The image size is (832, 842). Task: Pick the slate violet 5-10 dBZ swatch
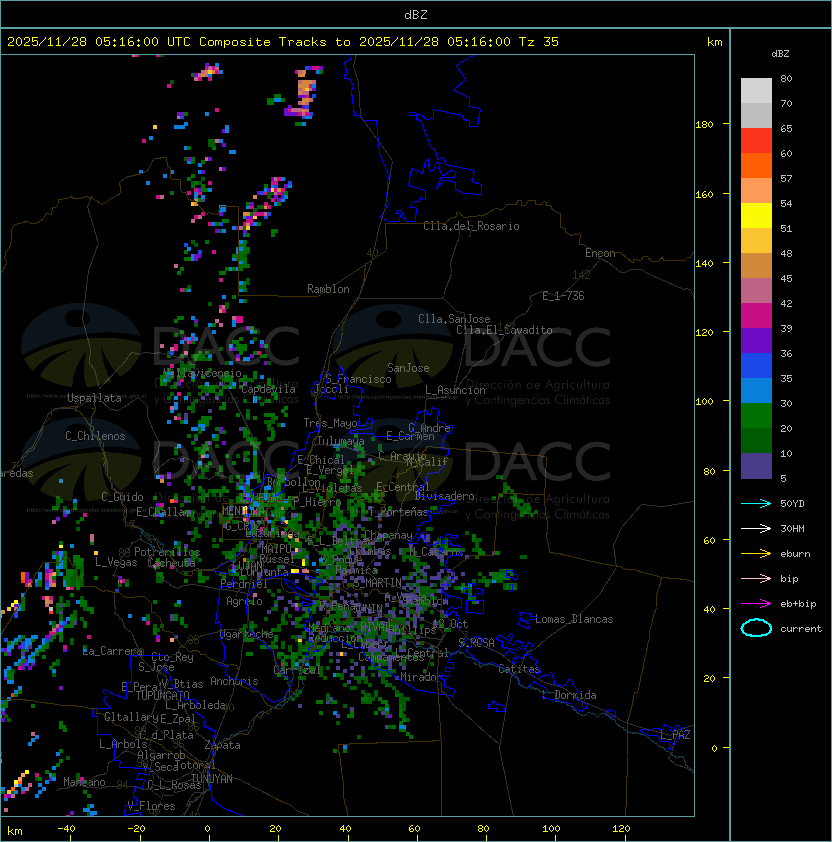[x=756, y=466]
